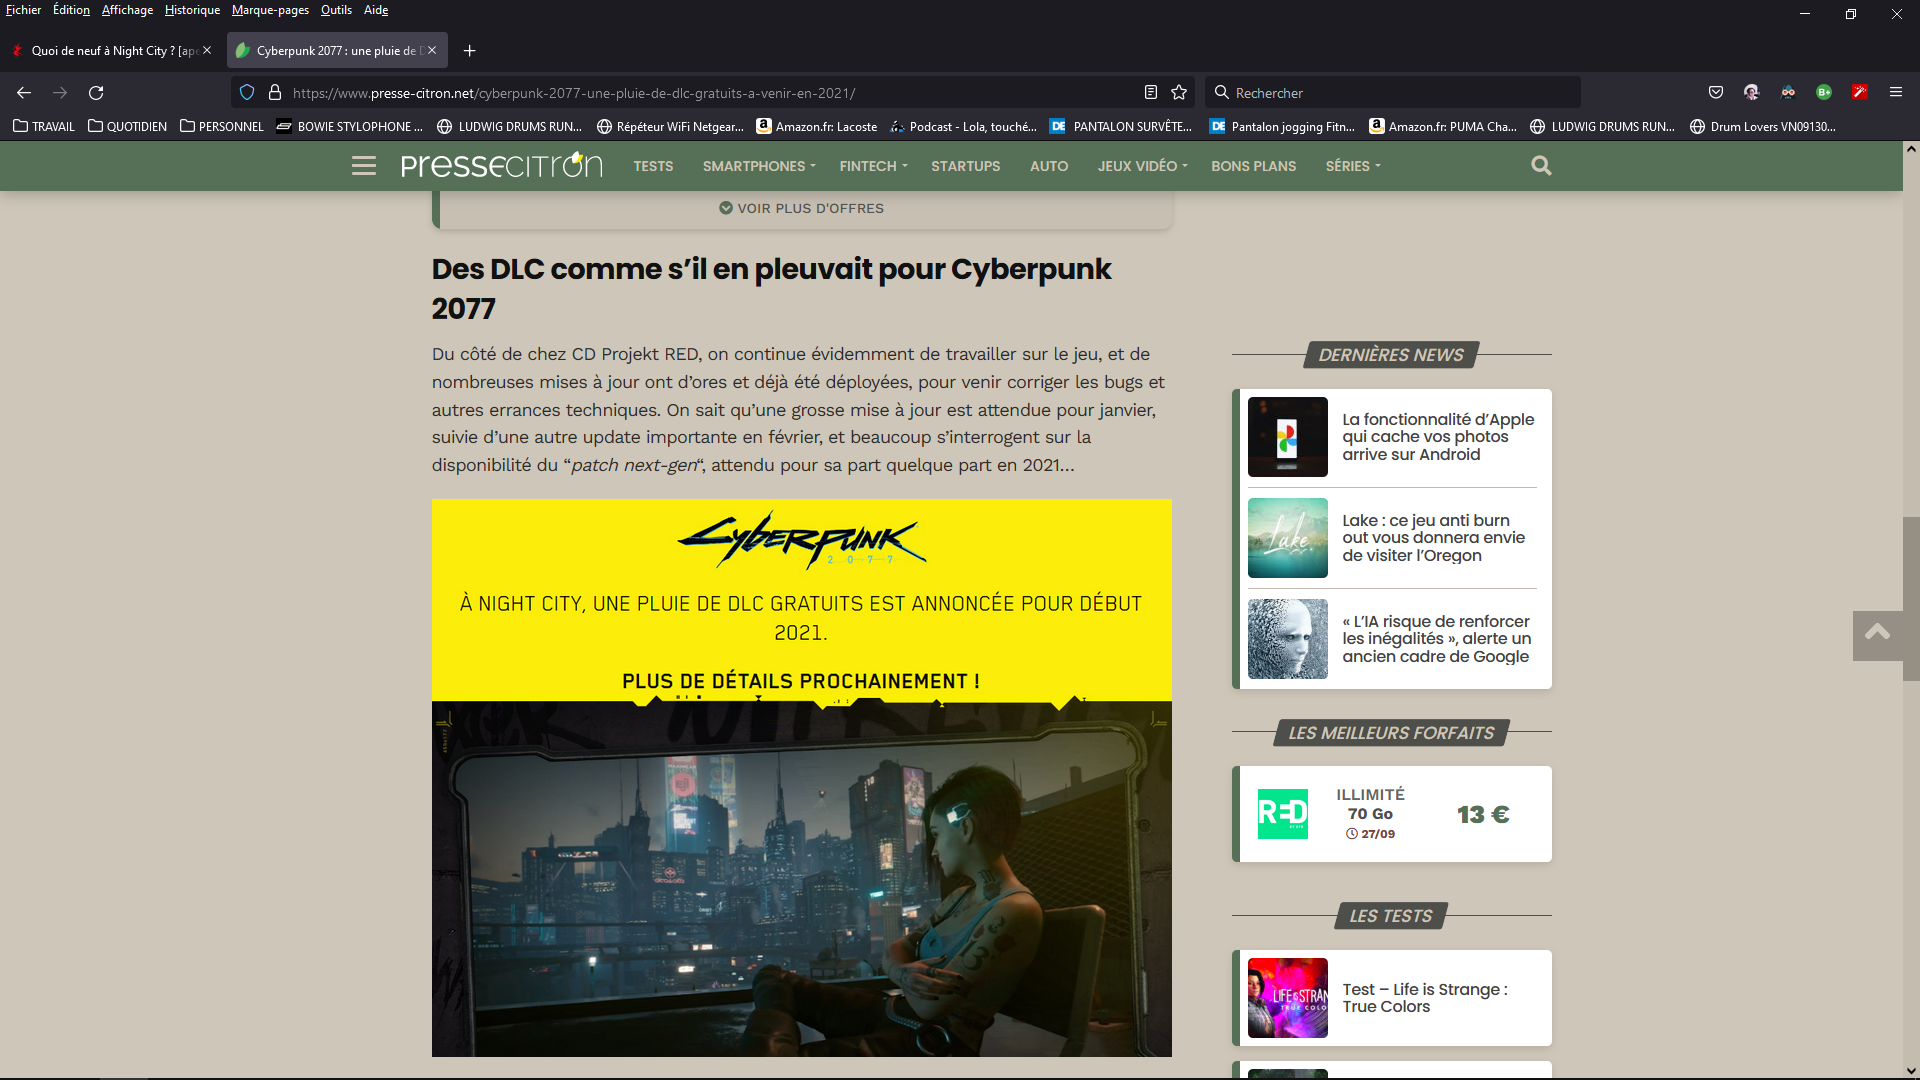This screenshot has width=1920, height=1080.
Task: Open the Répéteur WiFi Netgear bookmark
Action: tap(670, 127)
